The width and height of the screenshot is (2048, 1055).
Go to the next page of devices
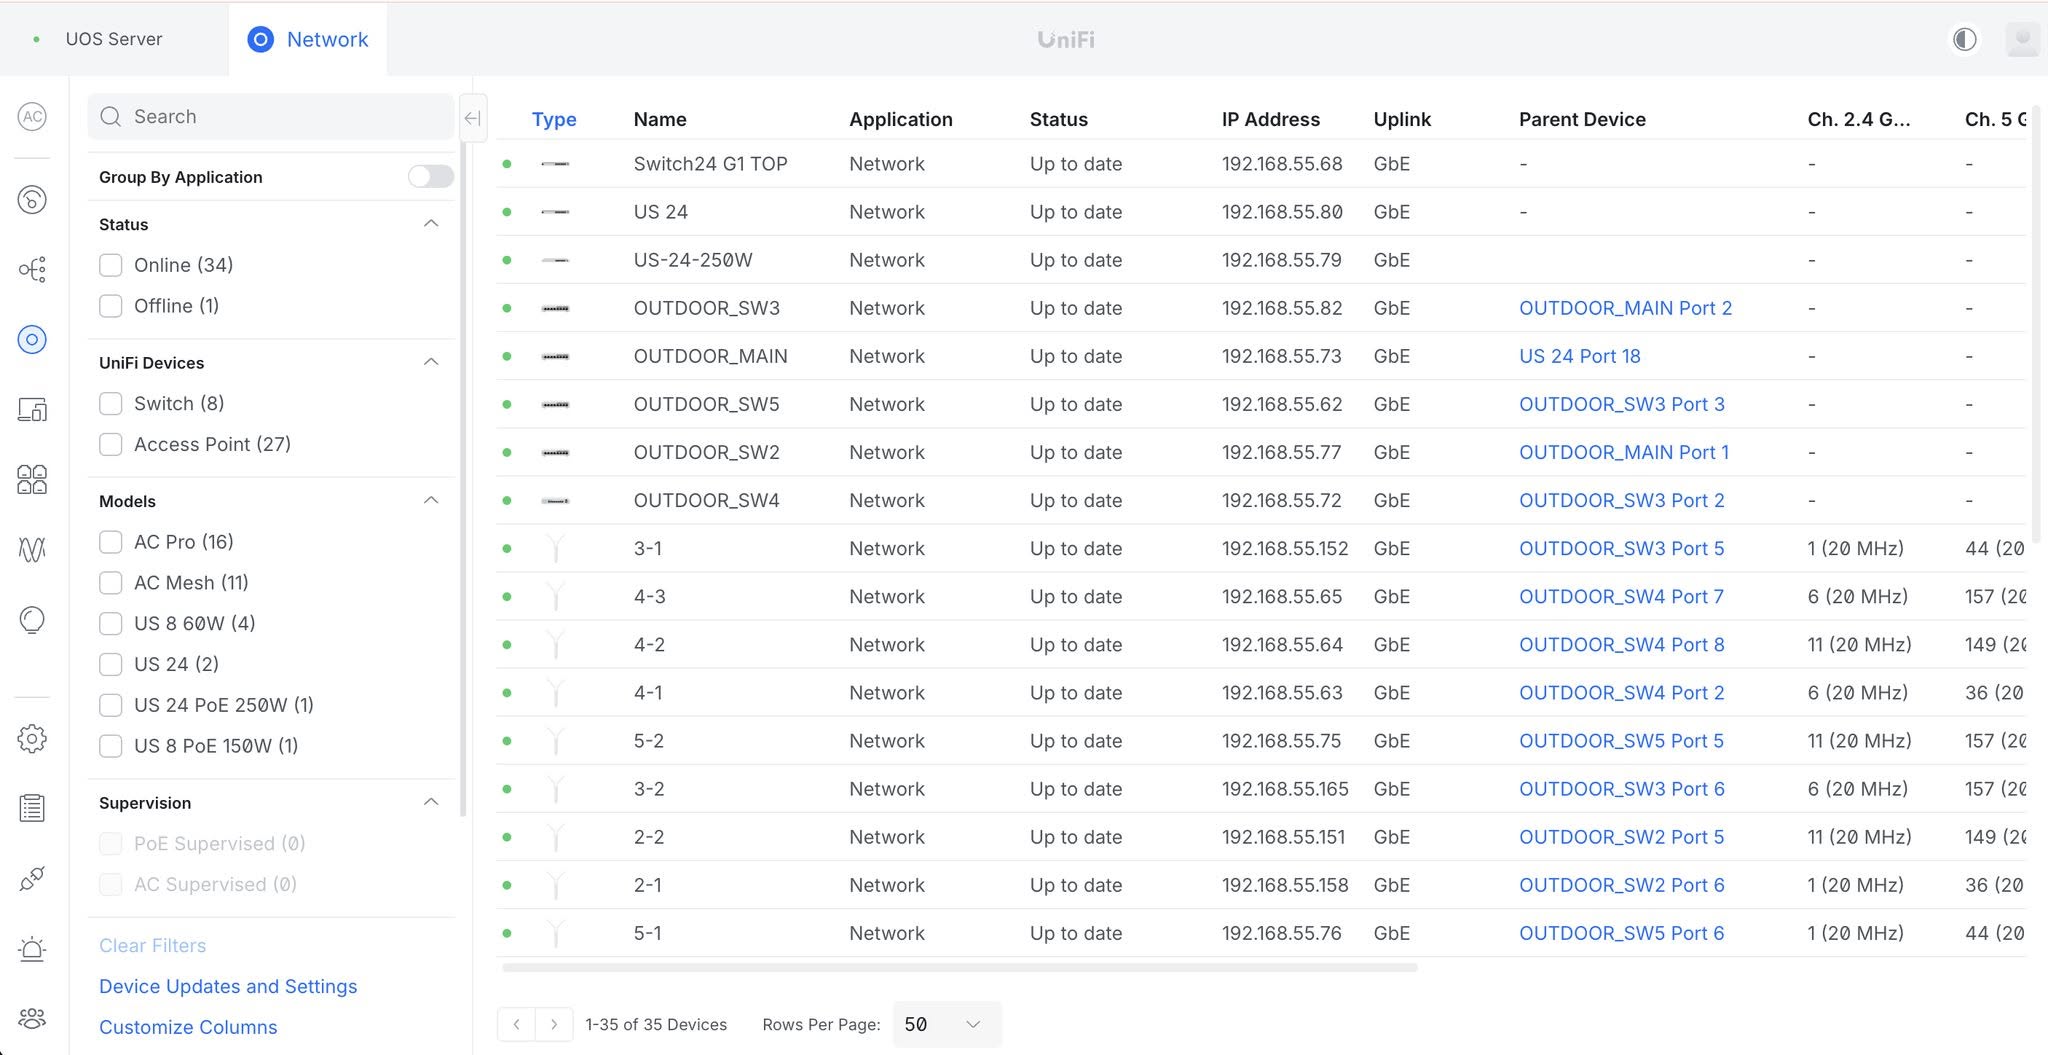[x=554, y=1024]
